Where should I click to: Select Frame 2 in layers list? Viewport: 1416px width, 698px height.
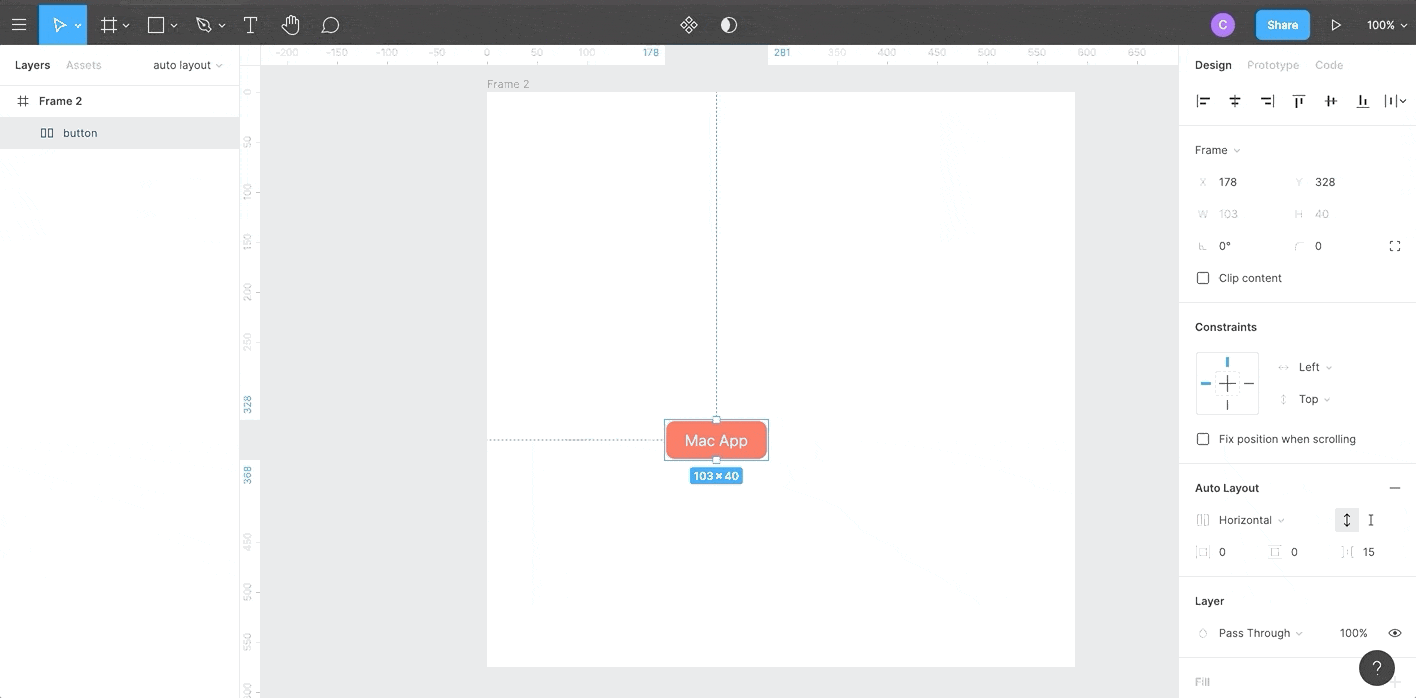(x=120, y=101)
